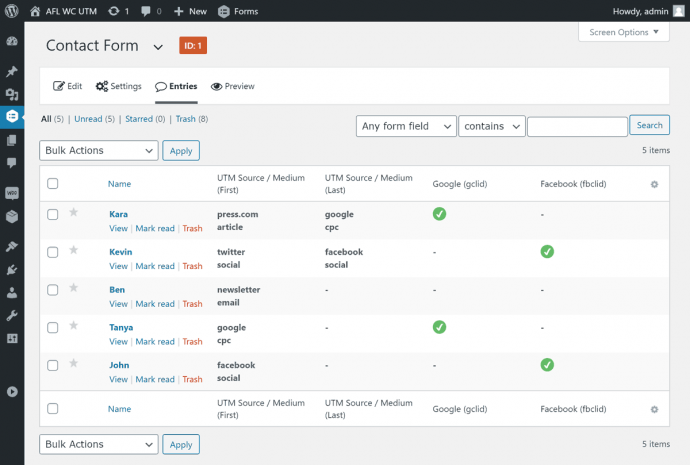Open the John entry name link

(119, 365)
